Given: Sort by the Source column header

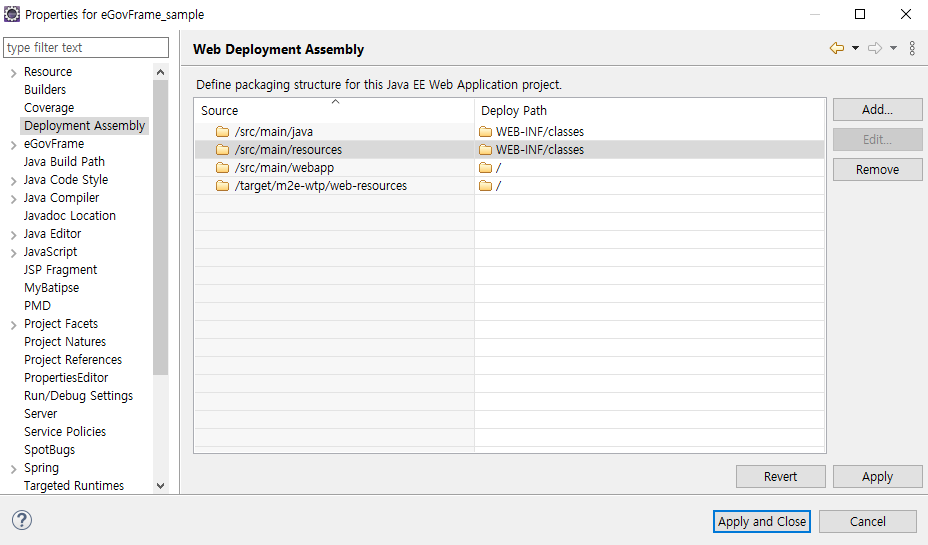Looking at the screenshot, I should pyautogui.click(x=334, y=111).
